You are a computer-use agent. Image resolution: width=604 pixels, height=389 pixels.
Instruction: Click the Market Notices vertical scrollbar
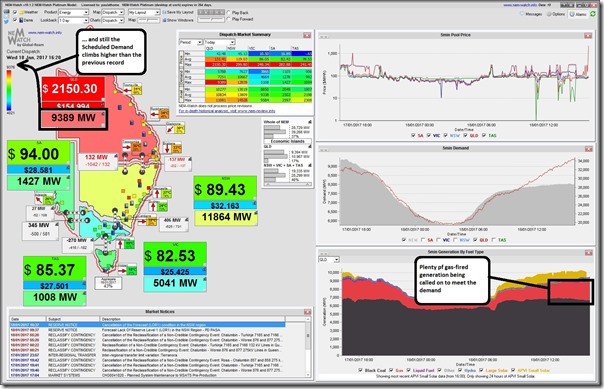(307, 347)
